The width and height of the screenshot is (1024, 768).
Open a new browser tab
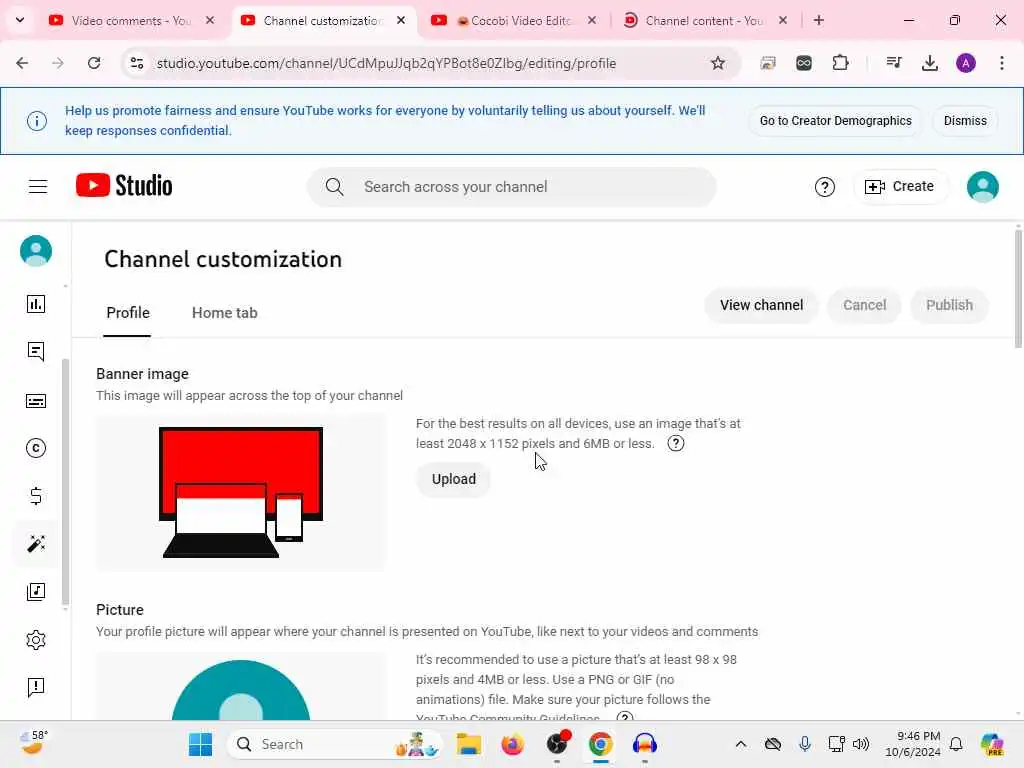pyautogui.click(x=818, y=20)
